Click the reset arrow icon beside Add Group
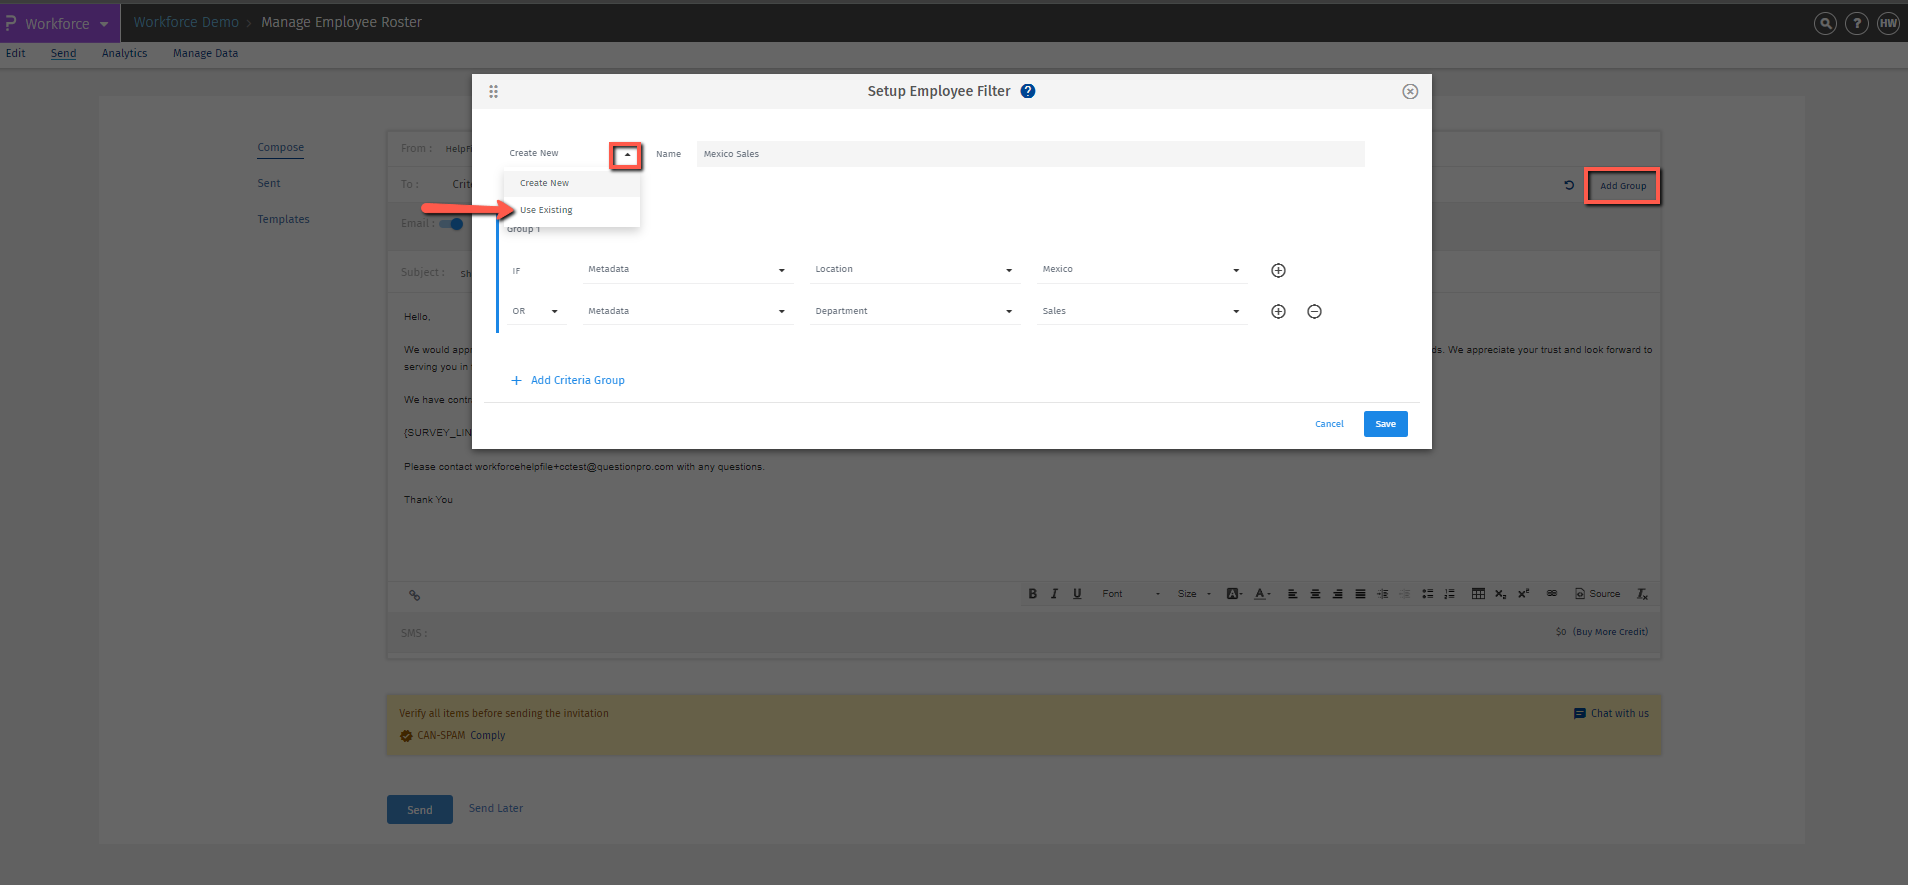Viewport: 1908px width, 885px height. coord(1569,185)
